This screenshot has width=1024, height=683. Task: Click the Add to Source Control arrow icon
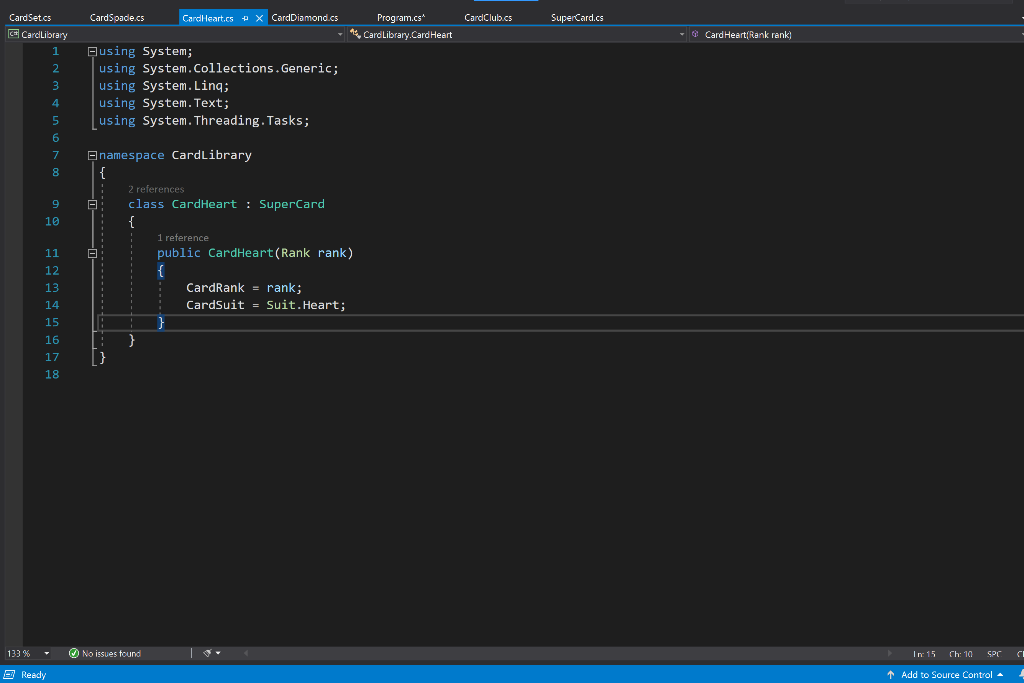click(x=890, y=675)
